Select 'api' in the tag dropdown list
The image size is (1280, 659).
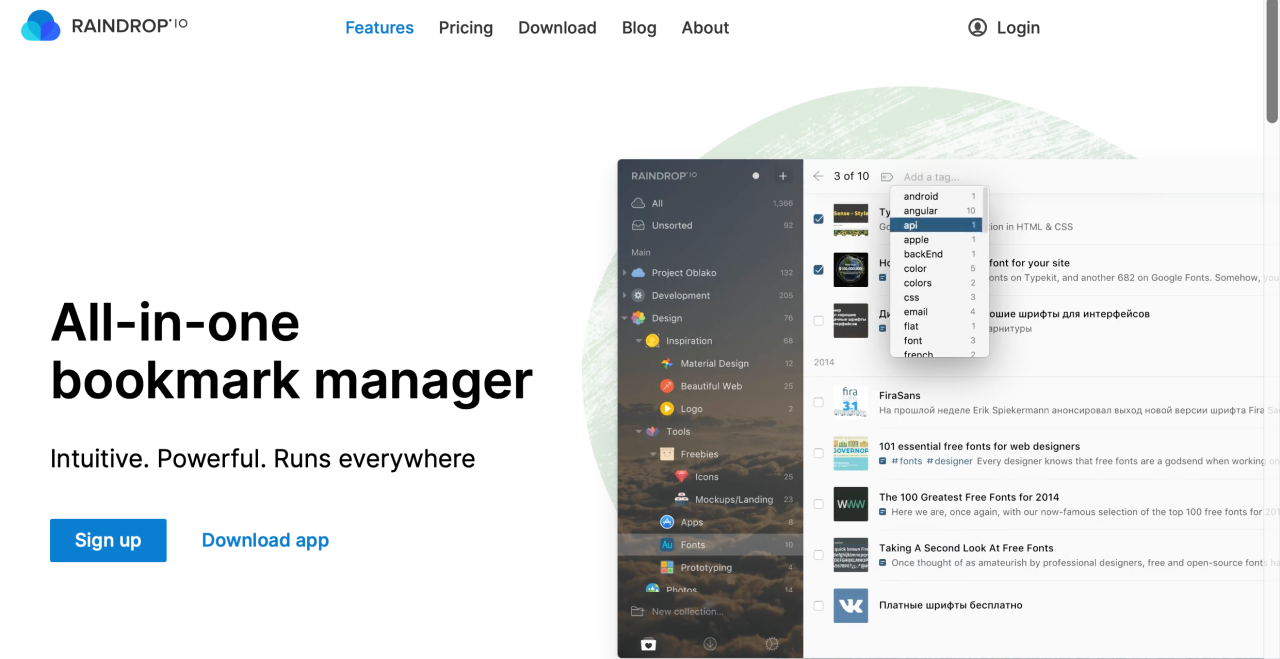936,225
